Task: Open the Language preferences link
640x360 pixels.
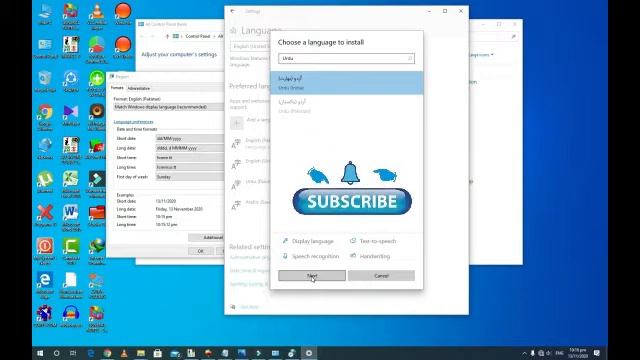Action: pos(133,122)
